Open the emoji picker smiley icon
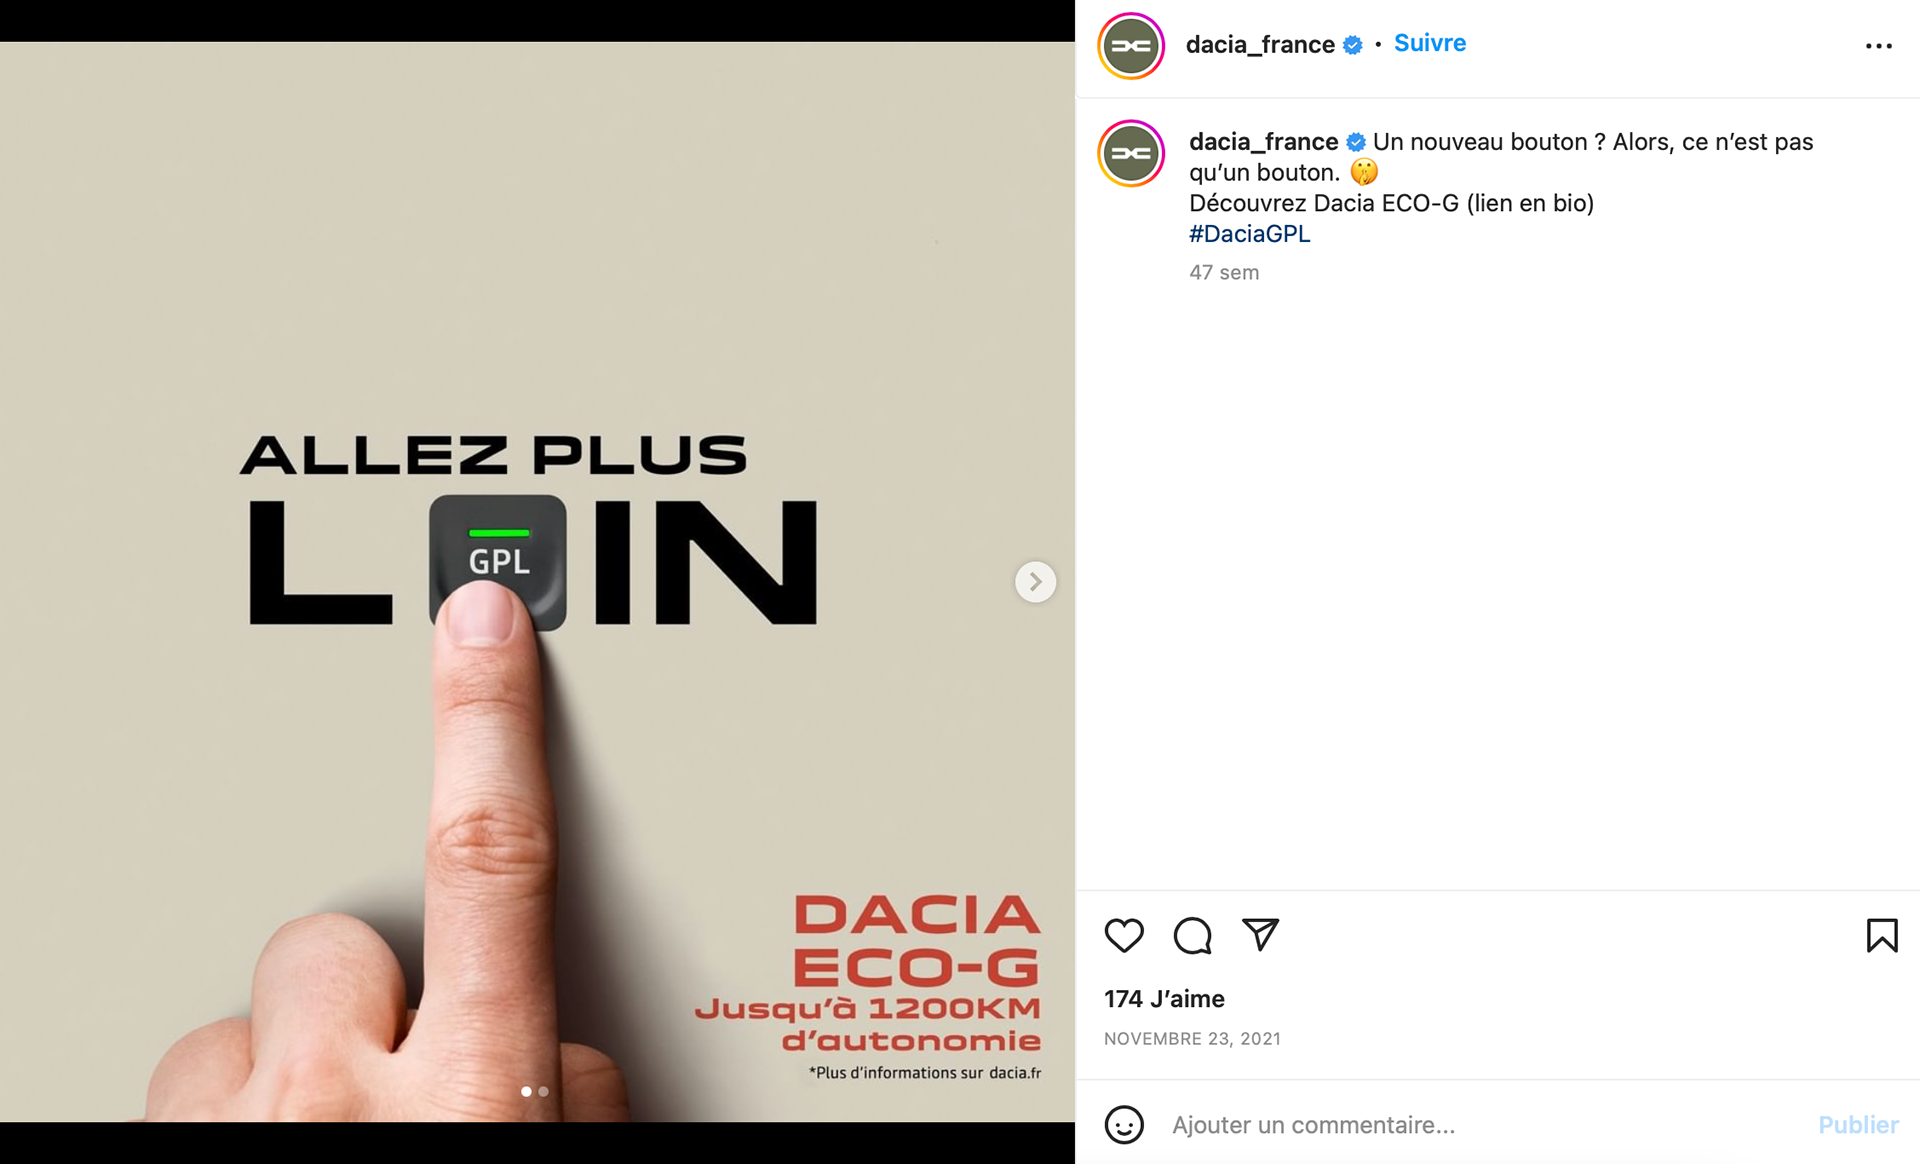The height and width of the screenshot is (1164, 1920). coord(1124,1124)
